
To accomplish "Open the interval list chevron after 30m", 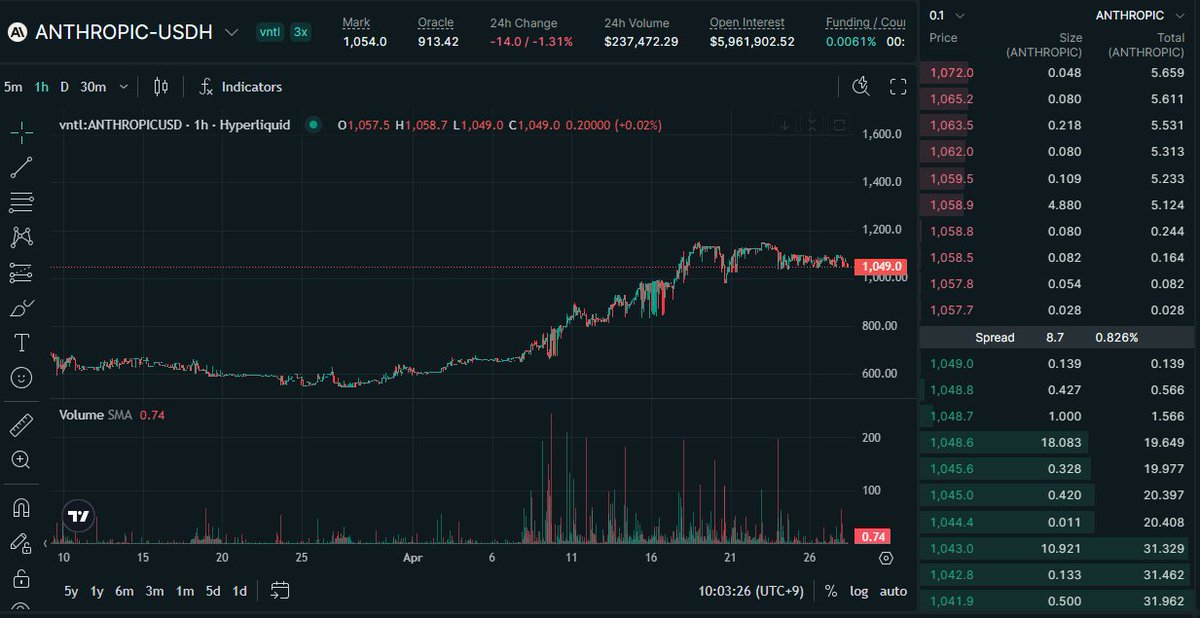I will click(123, 87).
